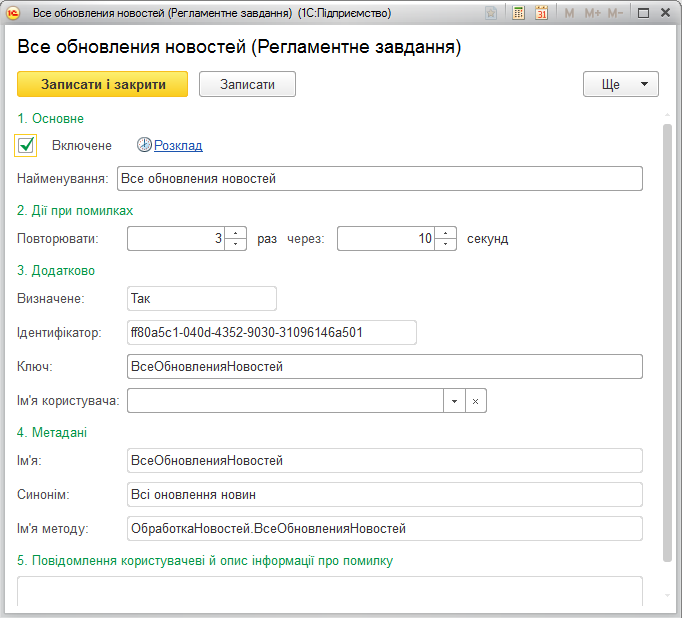Open the Розклад schedule link
682x618 pixels.
(x=178, y=145)
